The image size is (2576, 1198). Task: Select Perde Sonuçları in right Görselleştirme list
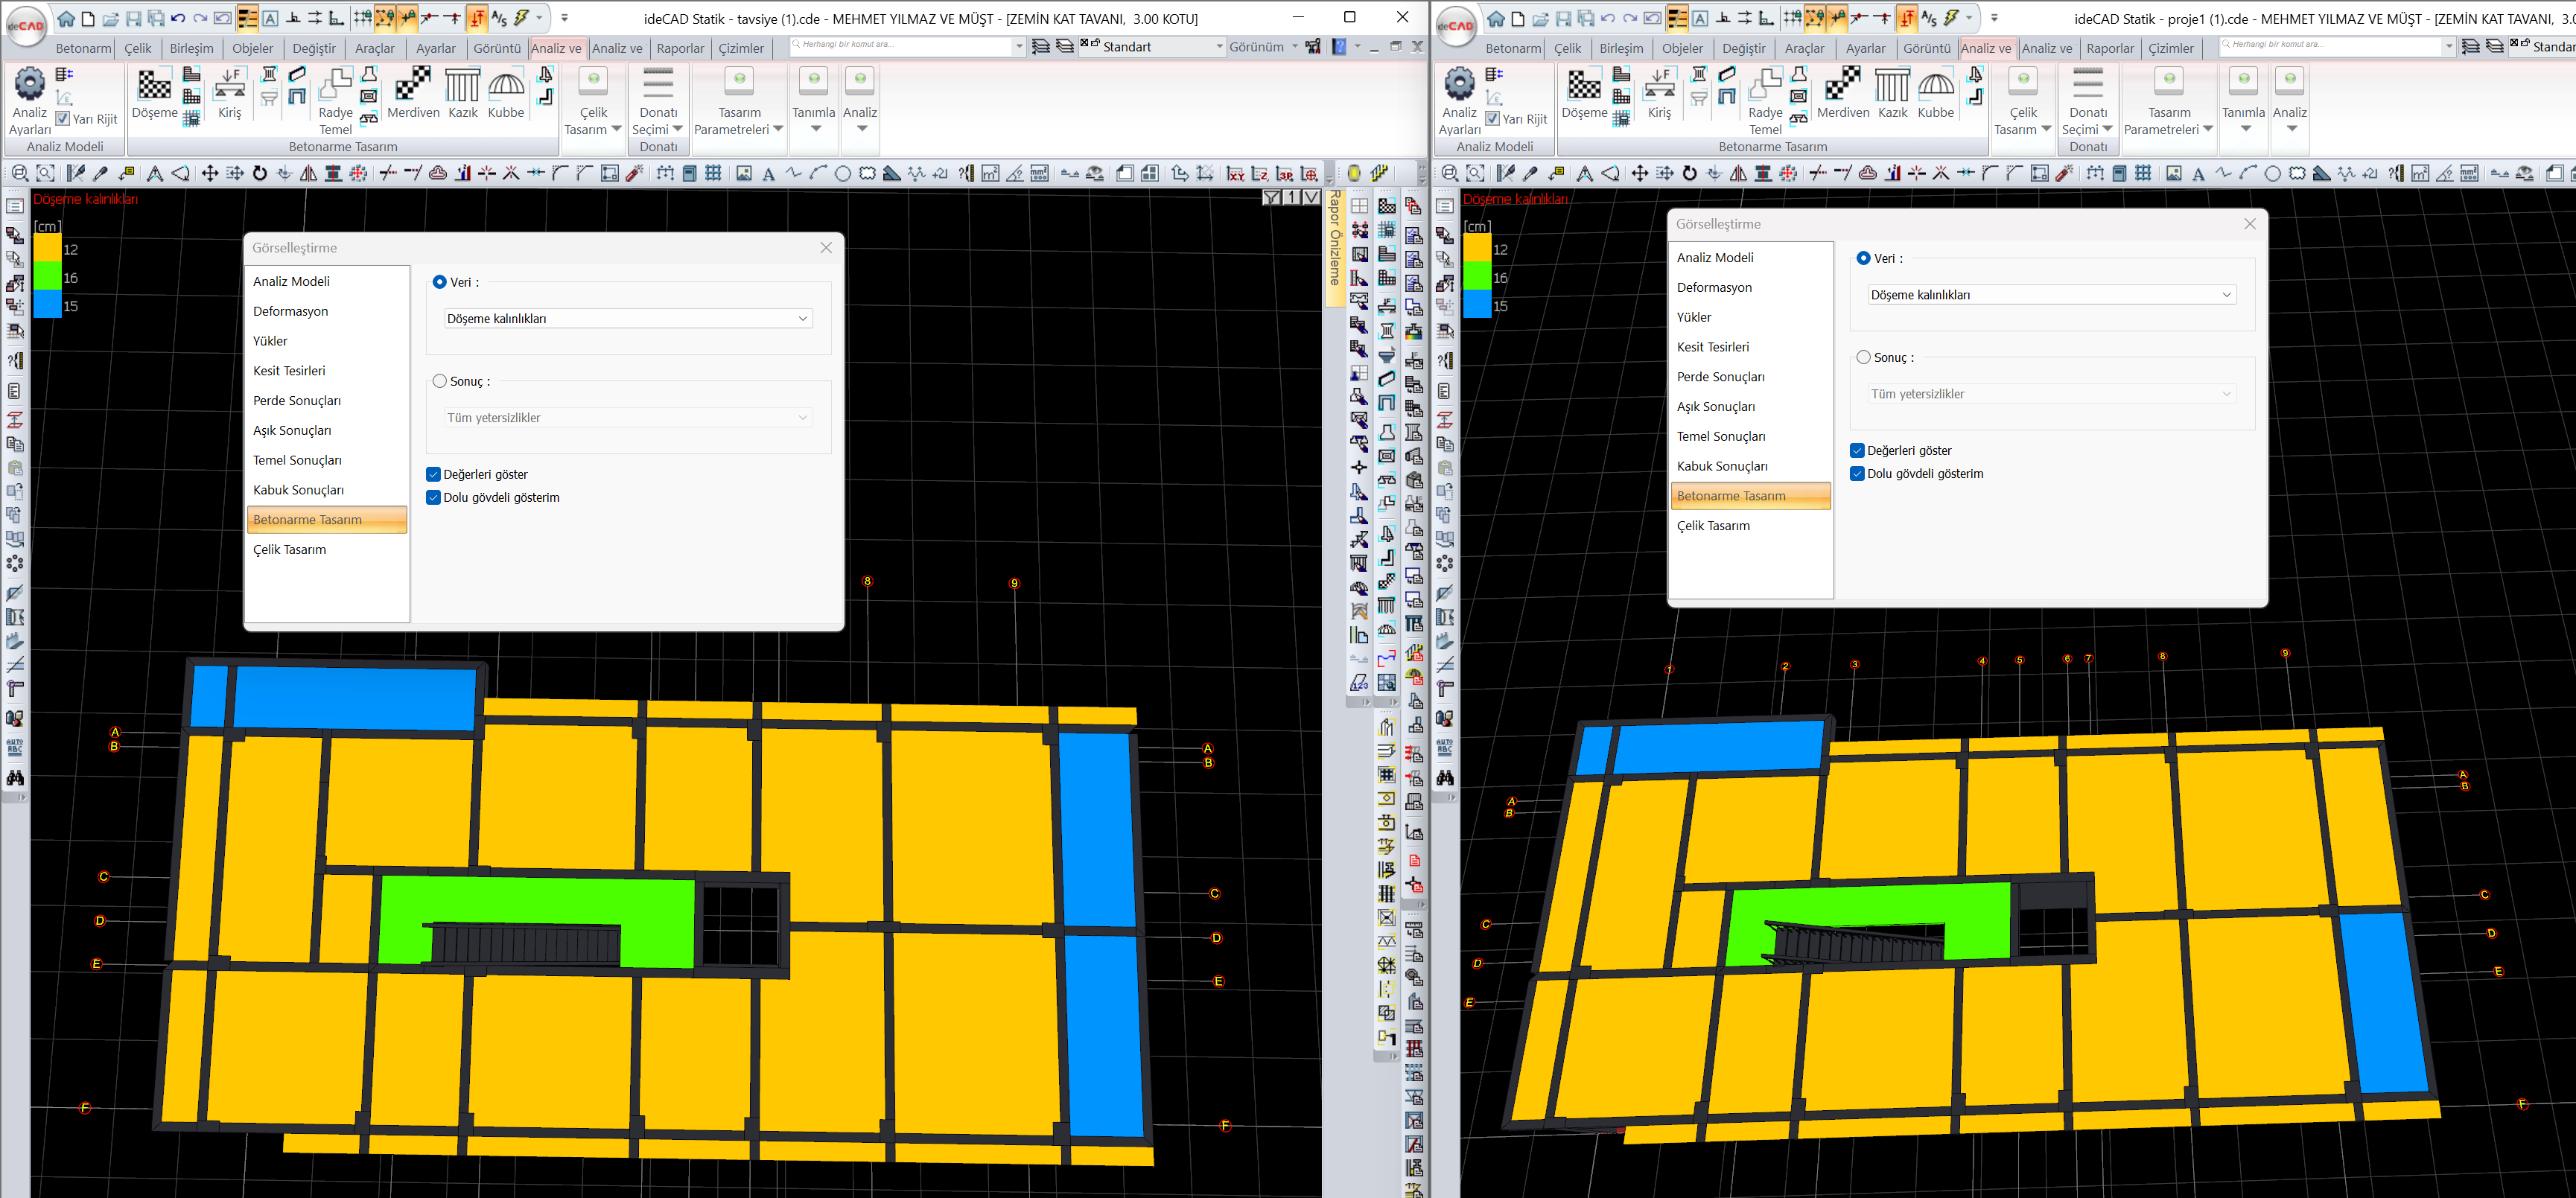click(x=1751, y=377)
